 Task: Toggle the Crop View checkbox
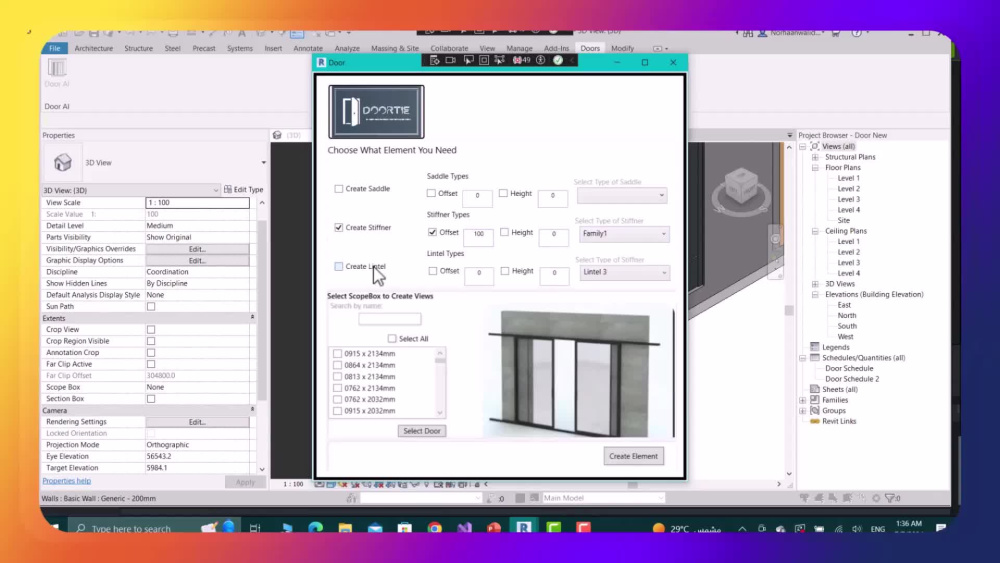tap(151, 330)
